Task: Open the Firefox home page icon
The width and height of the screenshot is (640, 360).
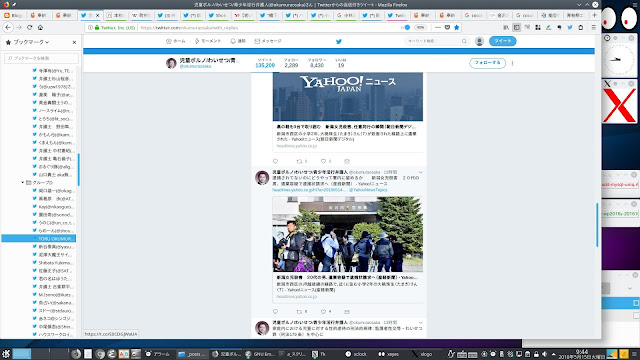Action: [40, 27]
